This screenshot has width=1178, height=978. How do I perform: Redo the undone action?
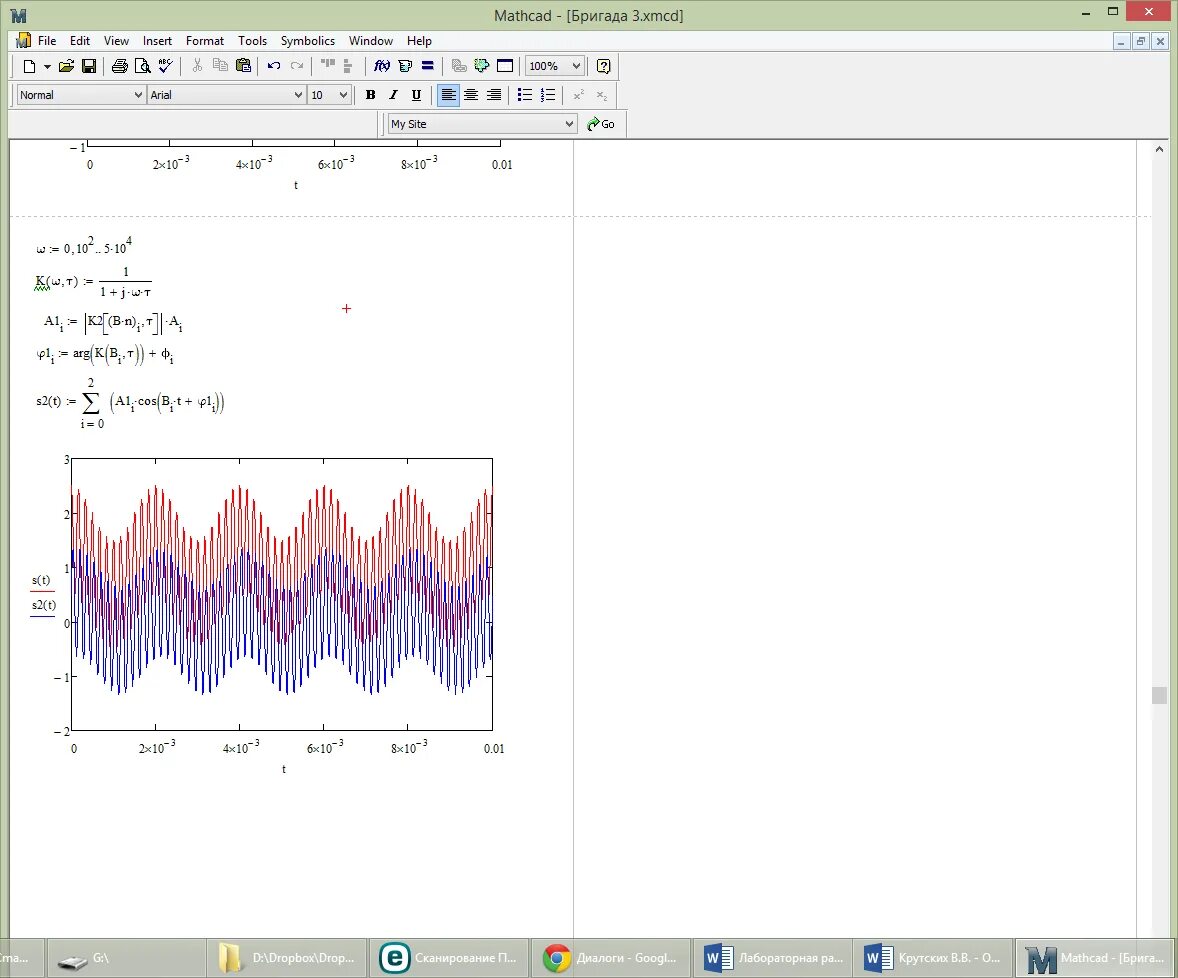pos(297,66)
